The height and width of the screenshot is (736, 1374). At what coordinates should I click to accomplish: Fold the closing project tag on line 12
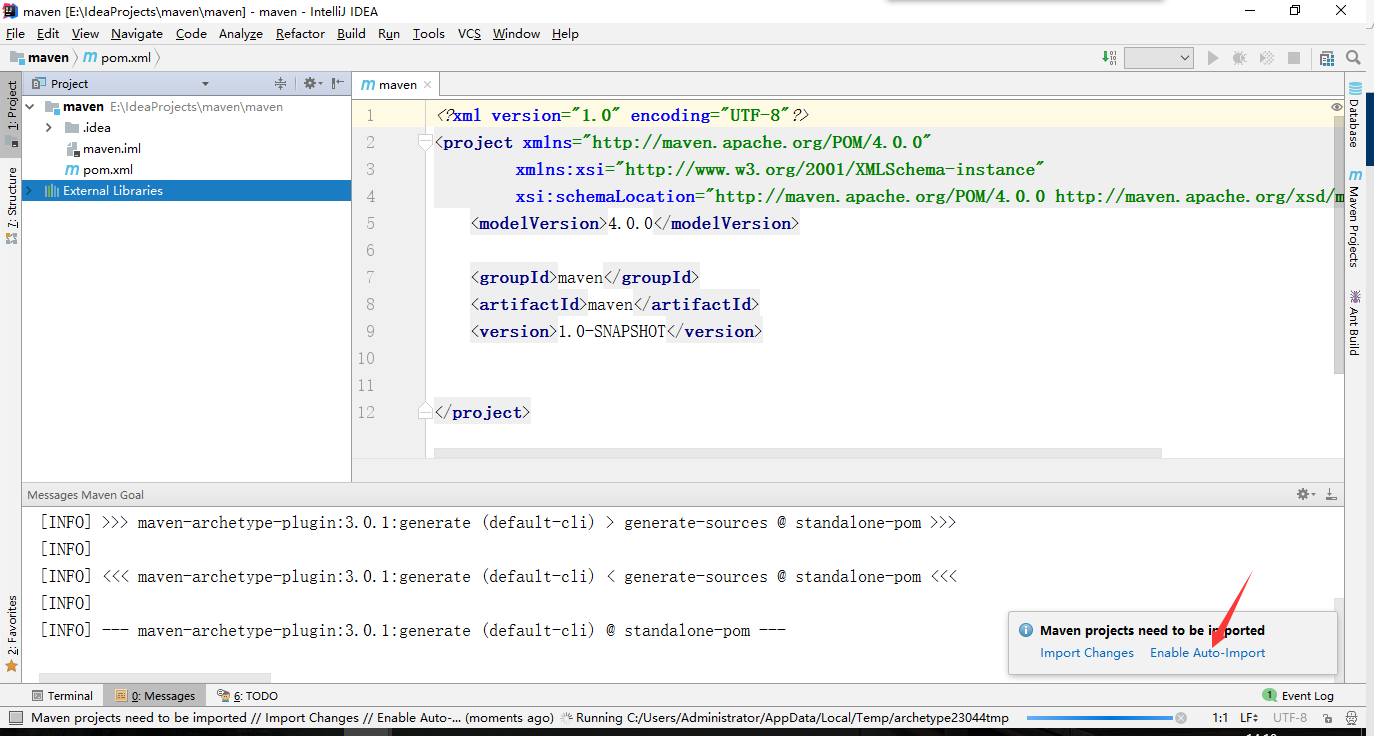425,412
